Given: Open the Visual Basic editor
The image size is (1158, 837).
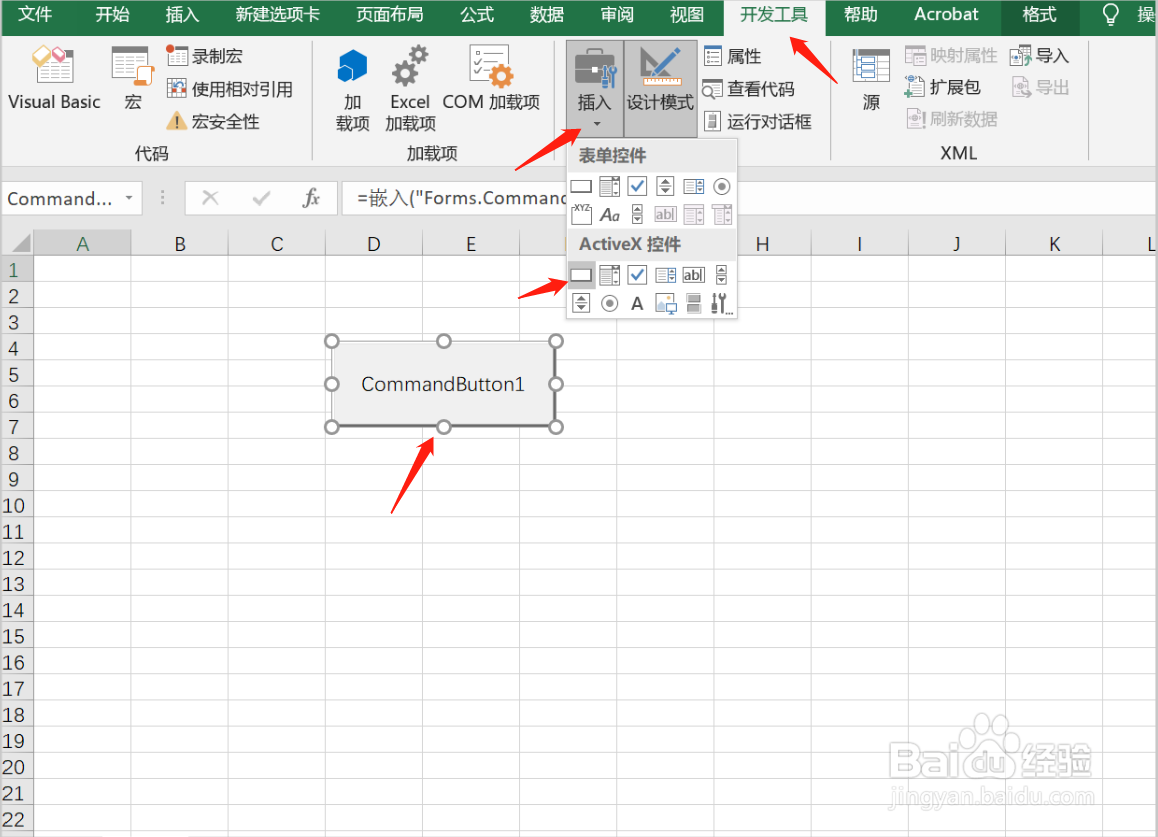Looking at the screenshot, I should 54,78.
